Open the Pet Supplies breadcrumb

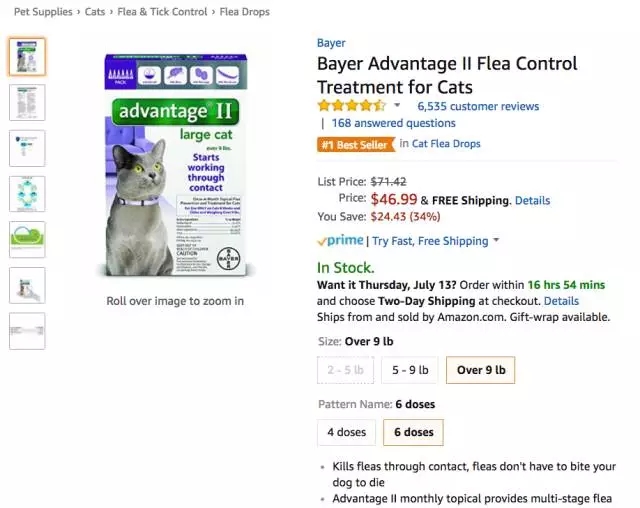click(x=43, y=12)
